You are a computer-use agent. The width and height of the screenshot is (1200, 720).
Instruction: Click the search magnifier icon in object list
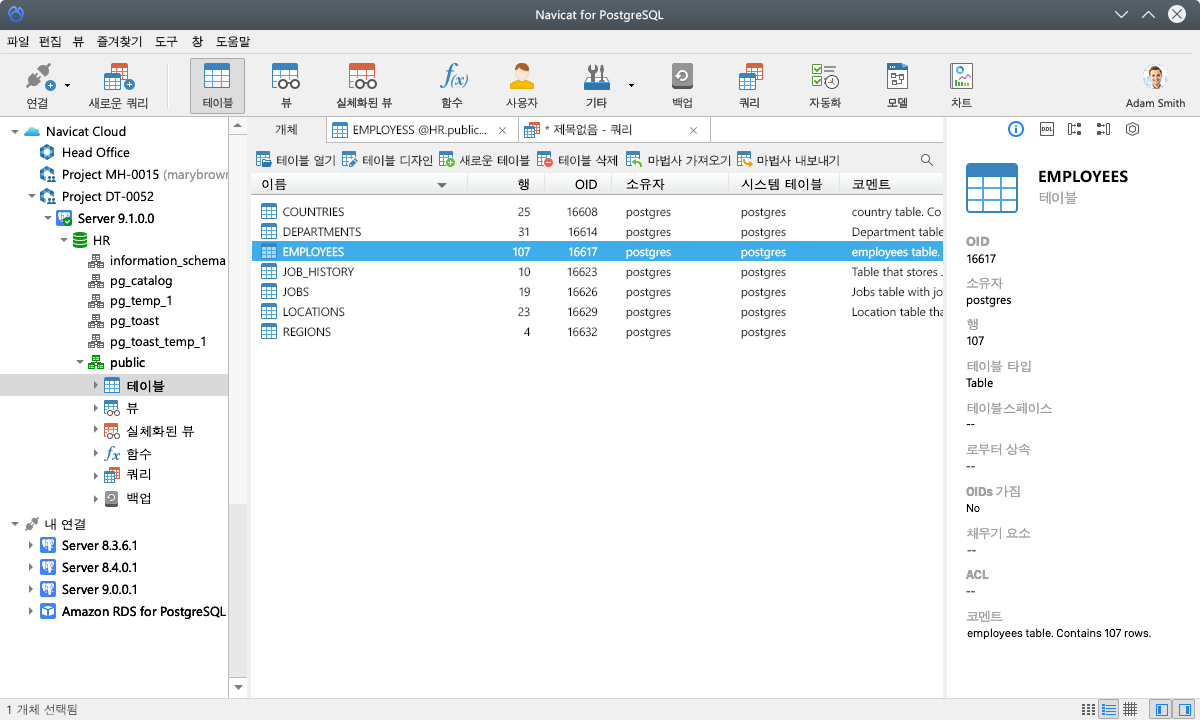coord(927,160)
